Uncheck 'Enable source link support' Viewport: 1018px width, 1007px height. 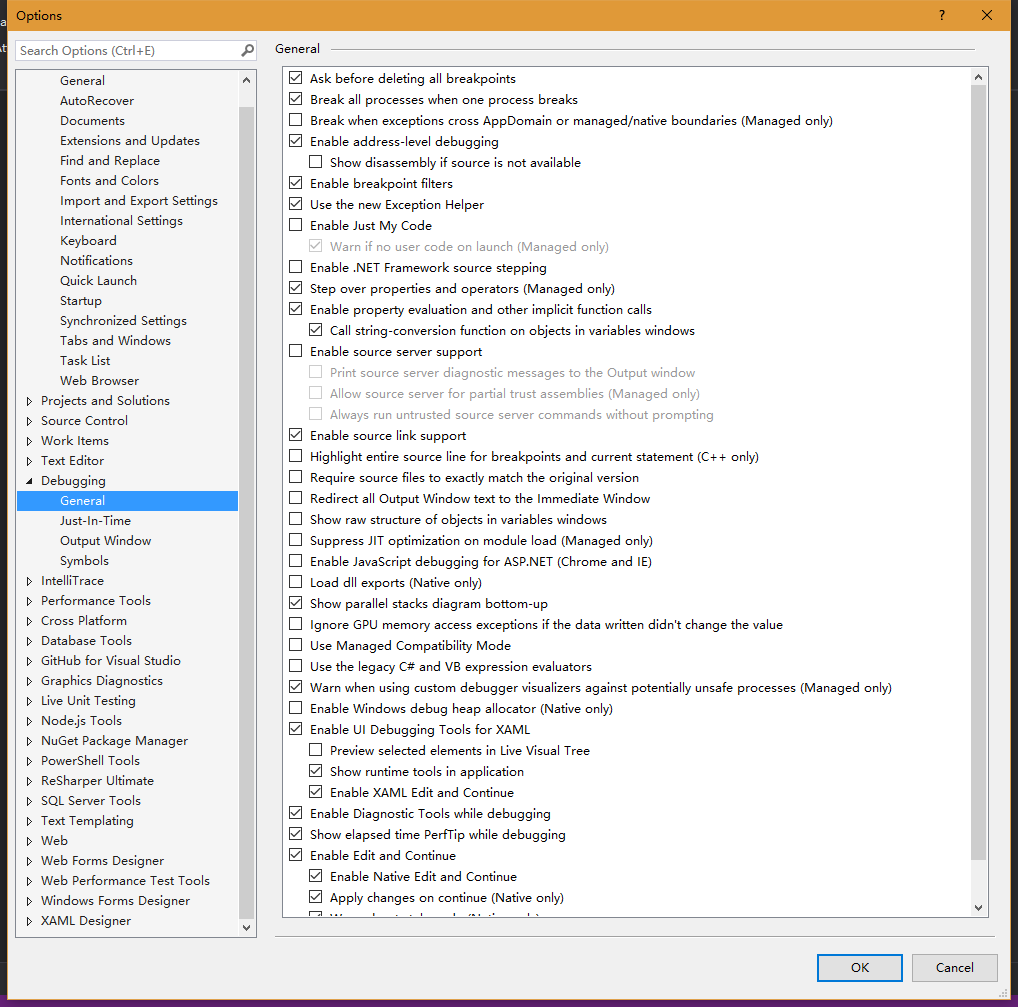pos(296,435)
